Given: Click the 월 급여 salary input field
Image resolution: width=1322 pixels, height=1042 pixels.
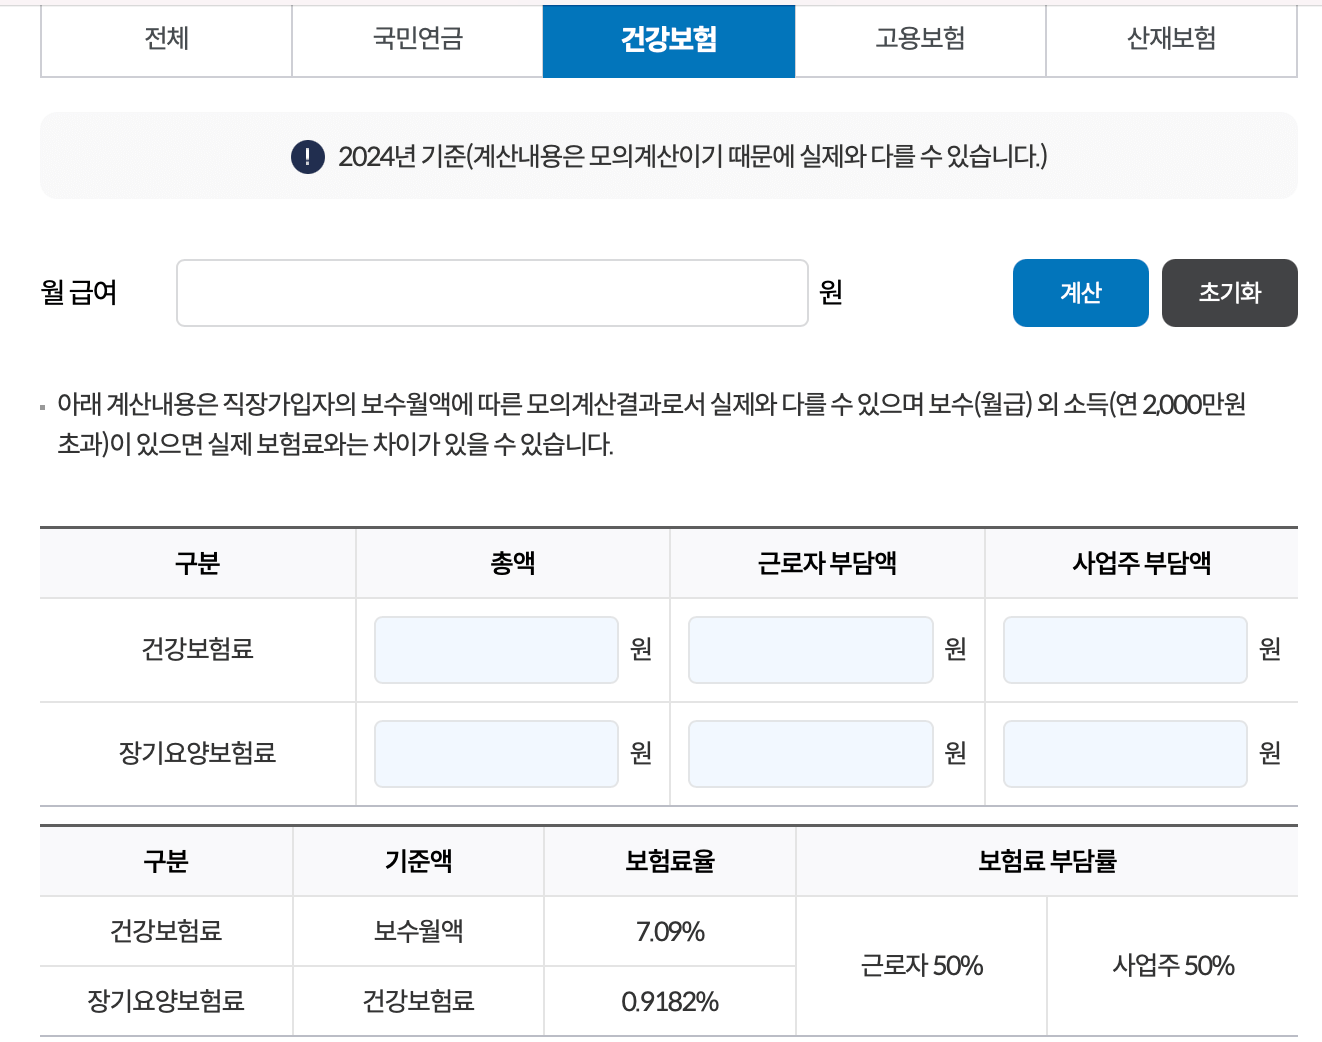Looking at the screenshot, I should pyautogui.click(x=492, y=292).
